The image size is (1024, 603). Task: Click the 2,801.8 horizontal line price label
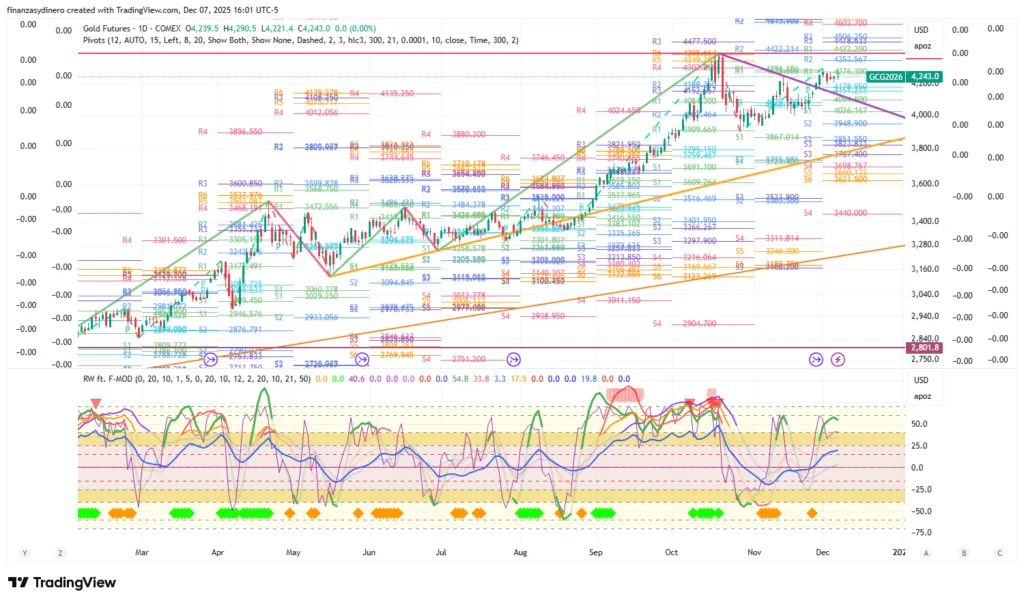(x=921, y=348)
